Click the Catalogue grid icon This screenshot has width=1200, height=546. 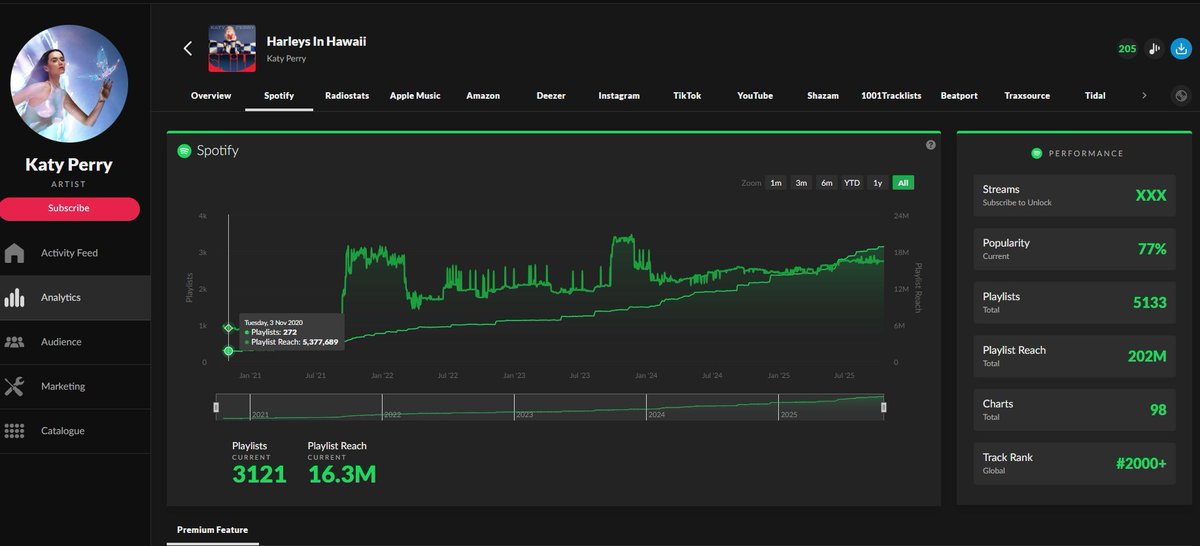[15, 431]
